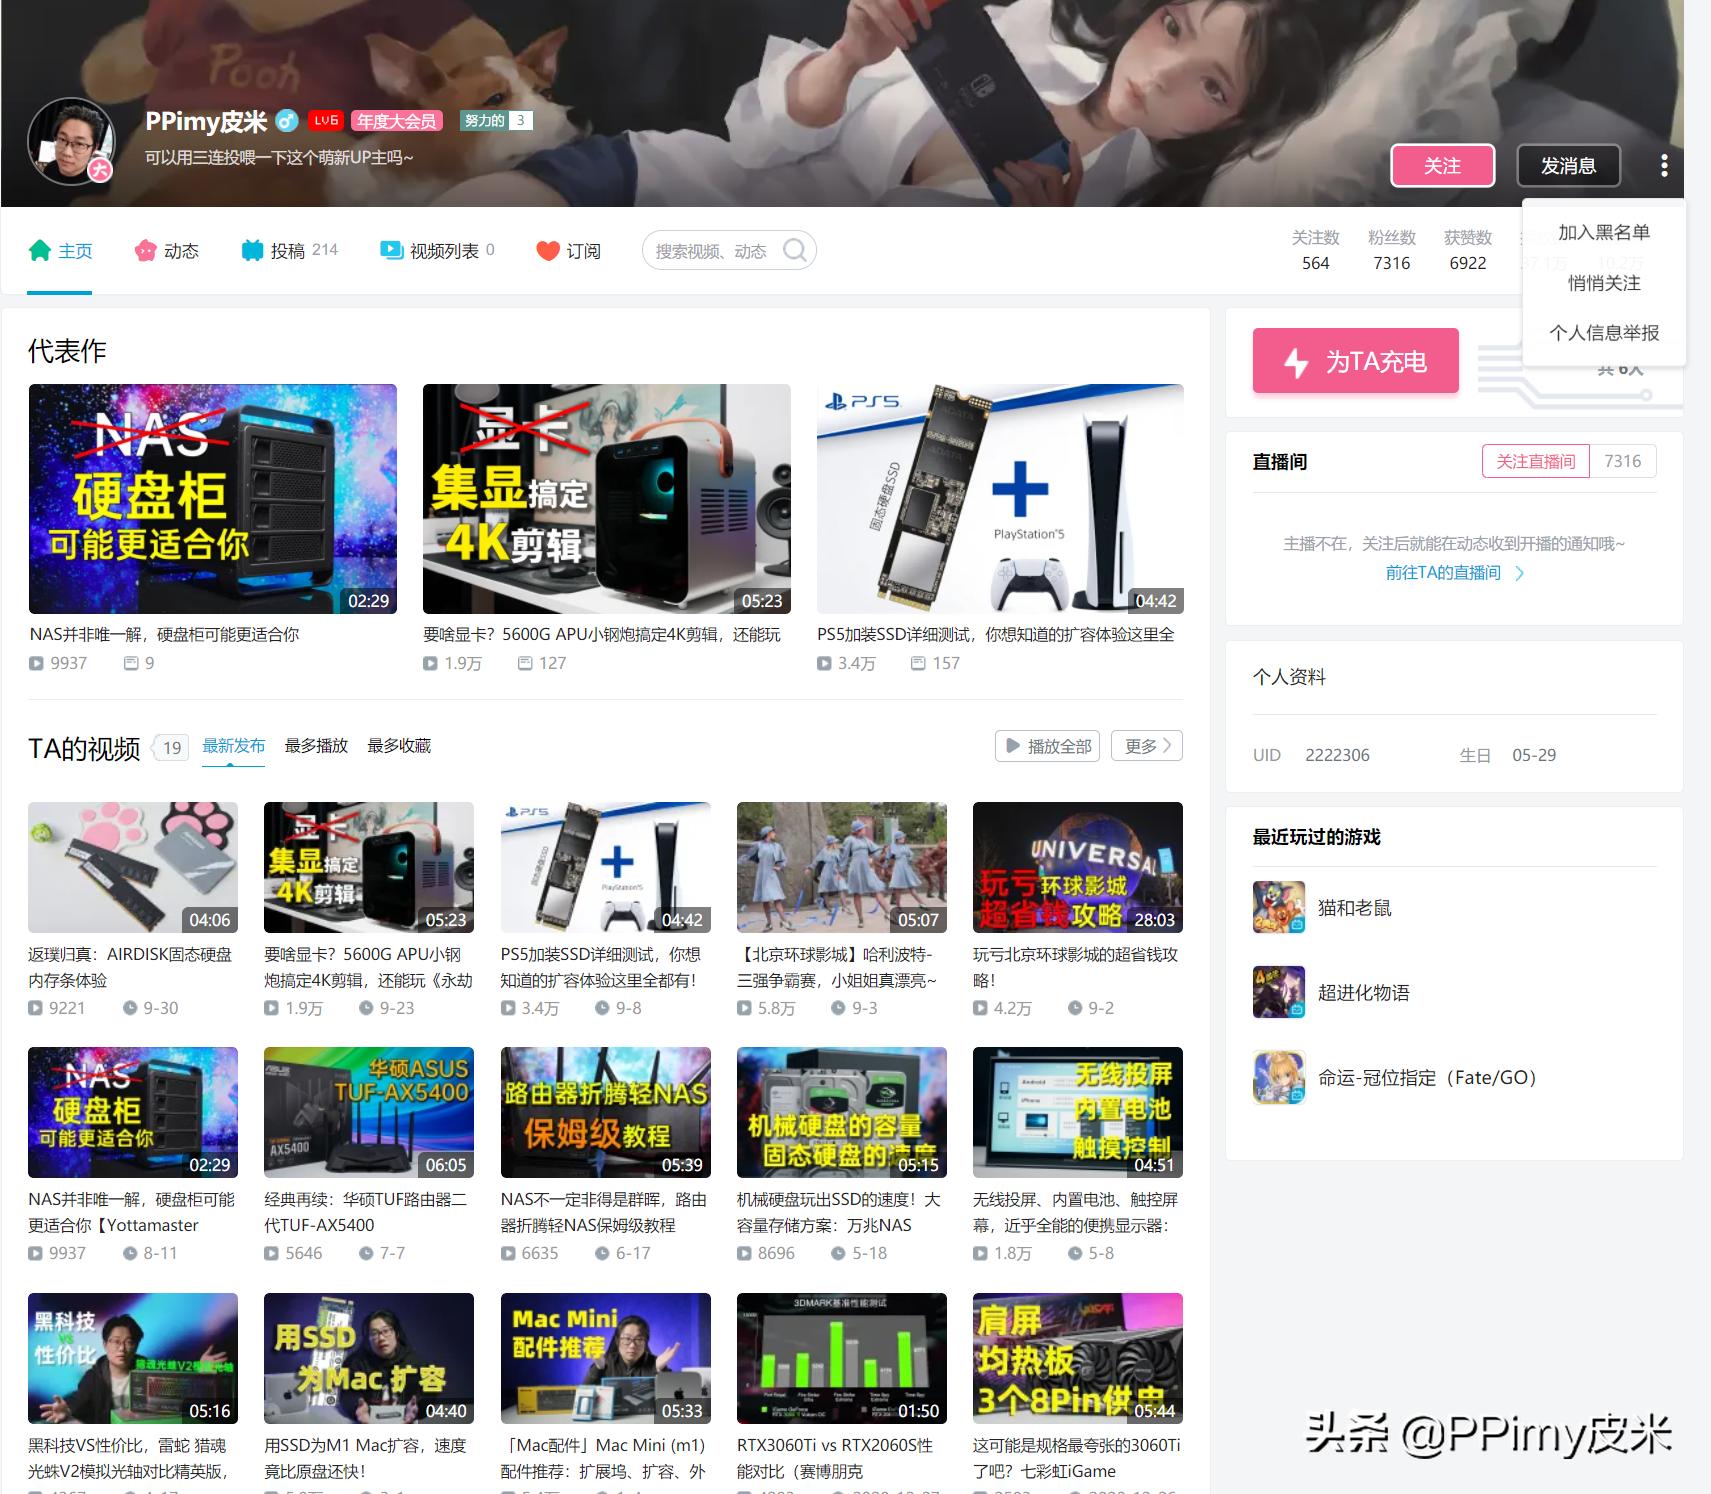Viewport: 1711px width, 1494px height.
Task: Open the 3个8Pin供电 video thumbnail
Action: click(x=1078, y=1359)
